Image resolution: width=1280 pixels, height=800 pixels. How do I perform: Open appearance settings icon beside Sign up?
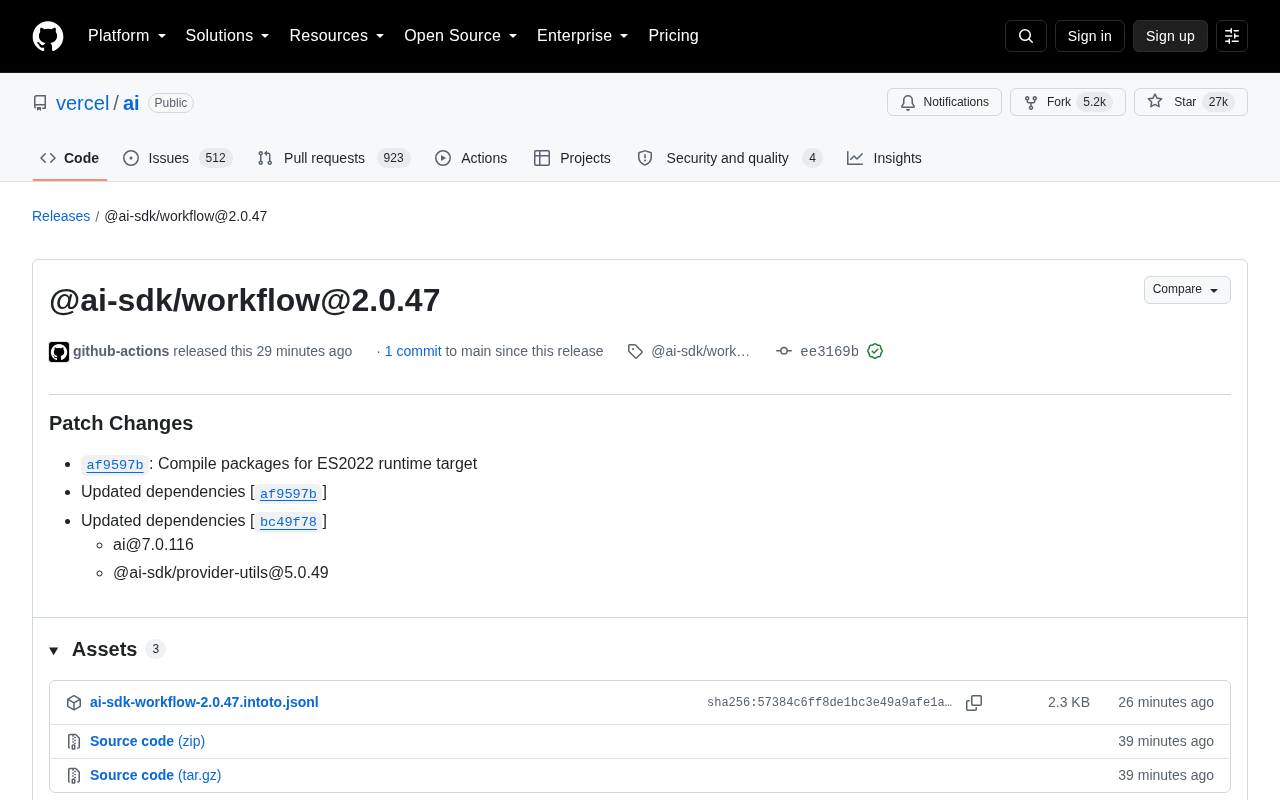pyautogui.click(x=1232, y=36)
